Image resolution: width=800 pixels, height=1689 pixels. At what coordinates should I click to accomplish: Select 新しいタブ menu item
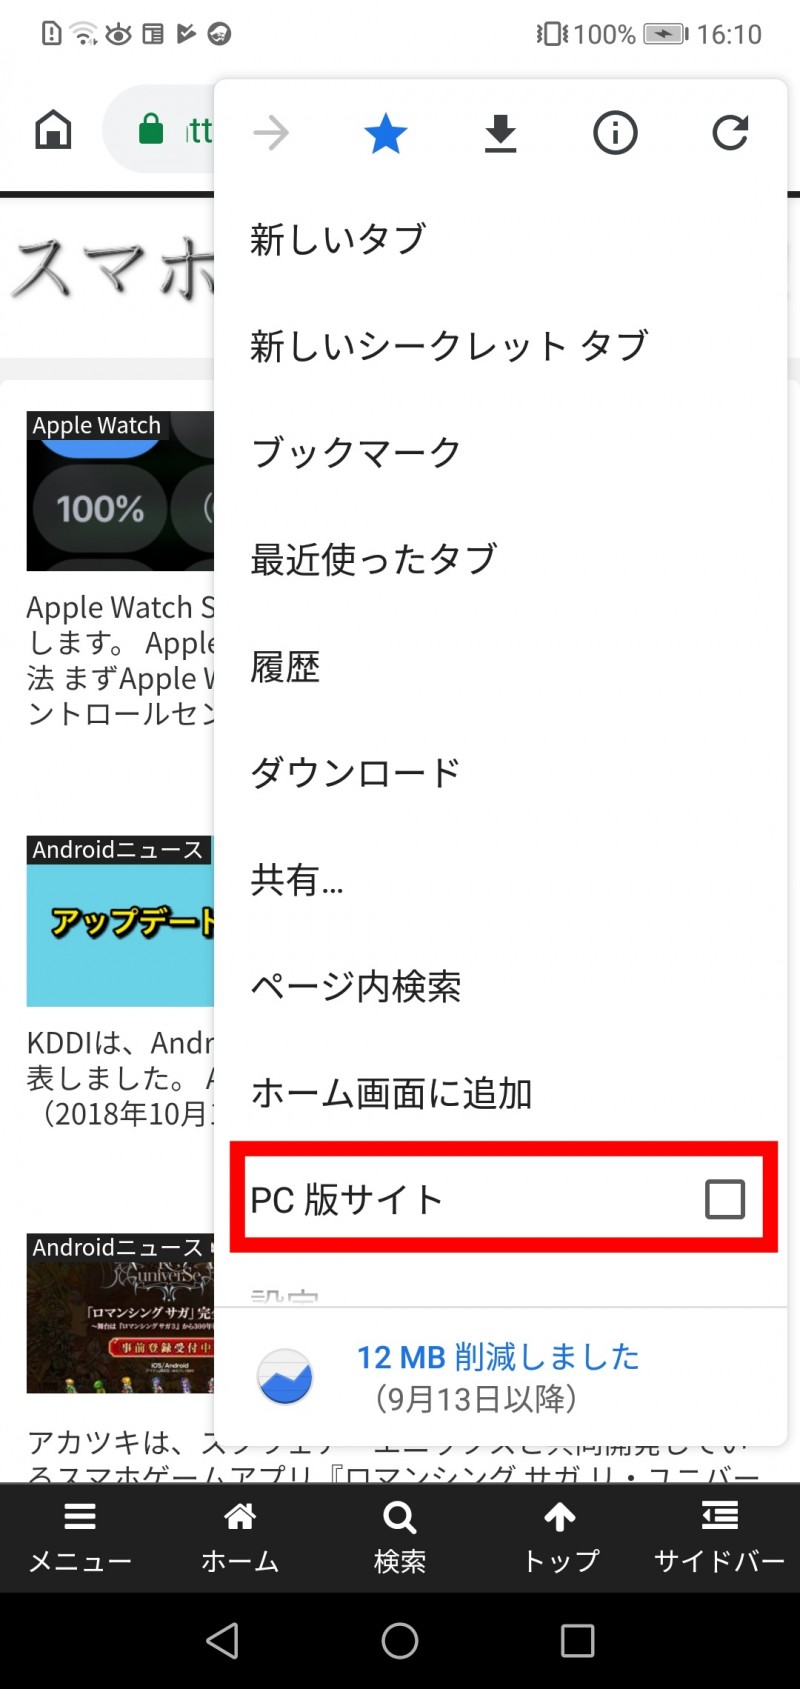click(500, 240)
